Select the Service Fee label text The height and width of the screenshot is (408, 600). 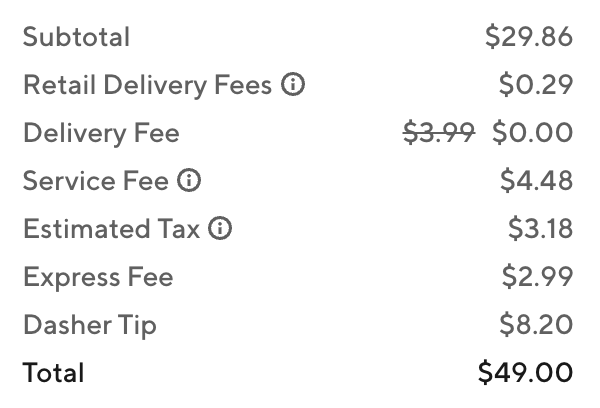click(x=96, y=181)
